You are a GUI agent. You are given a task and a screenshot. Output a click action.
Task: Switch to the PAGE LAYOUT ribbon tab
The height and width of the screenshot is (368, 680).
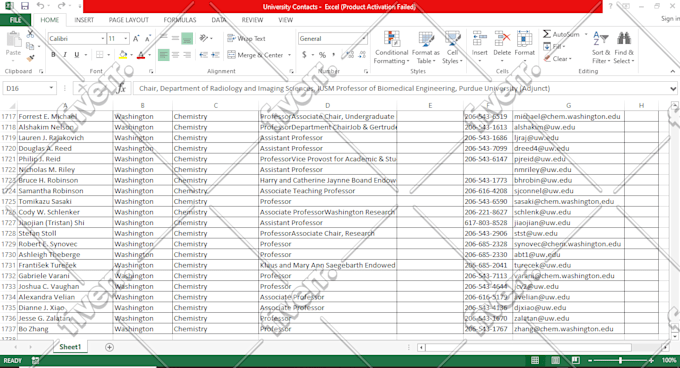pyautogui.click(x=128, y=20)
